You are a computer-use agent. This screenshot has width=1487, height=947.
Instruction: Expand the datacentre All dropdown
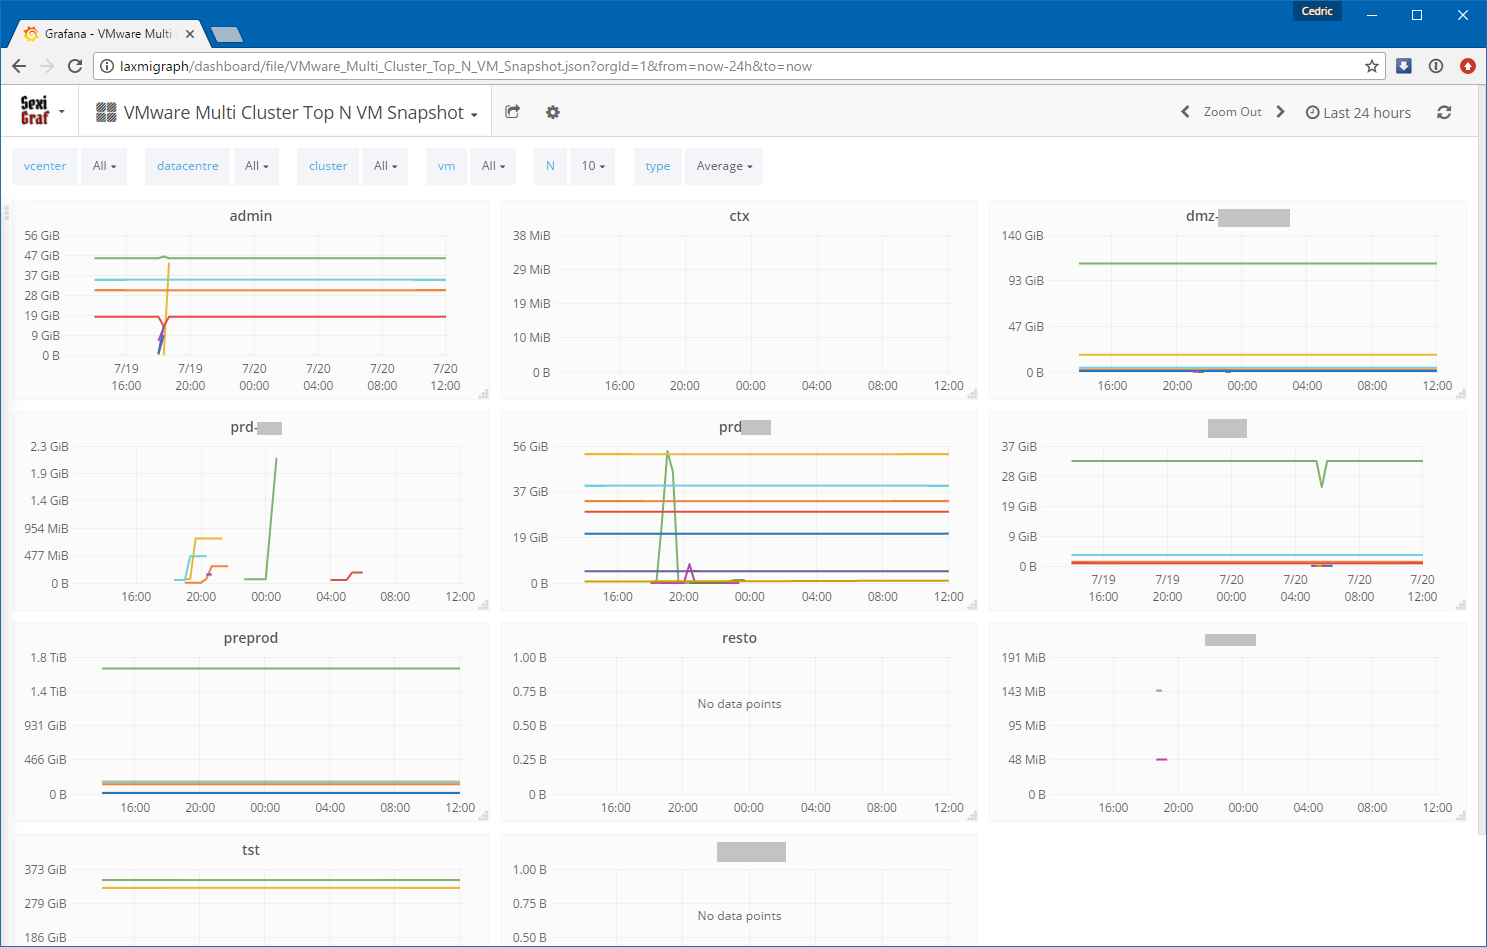[257, 166]
